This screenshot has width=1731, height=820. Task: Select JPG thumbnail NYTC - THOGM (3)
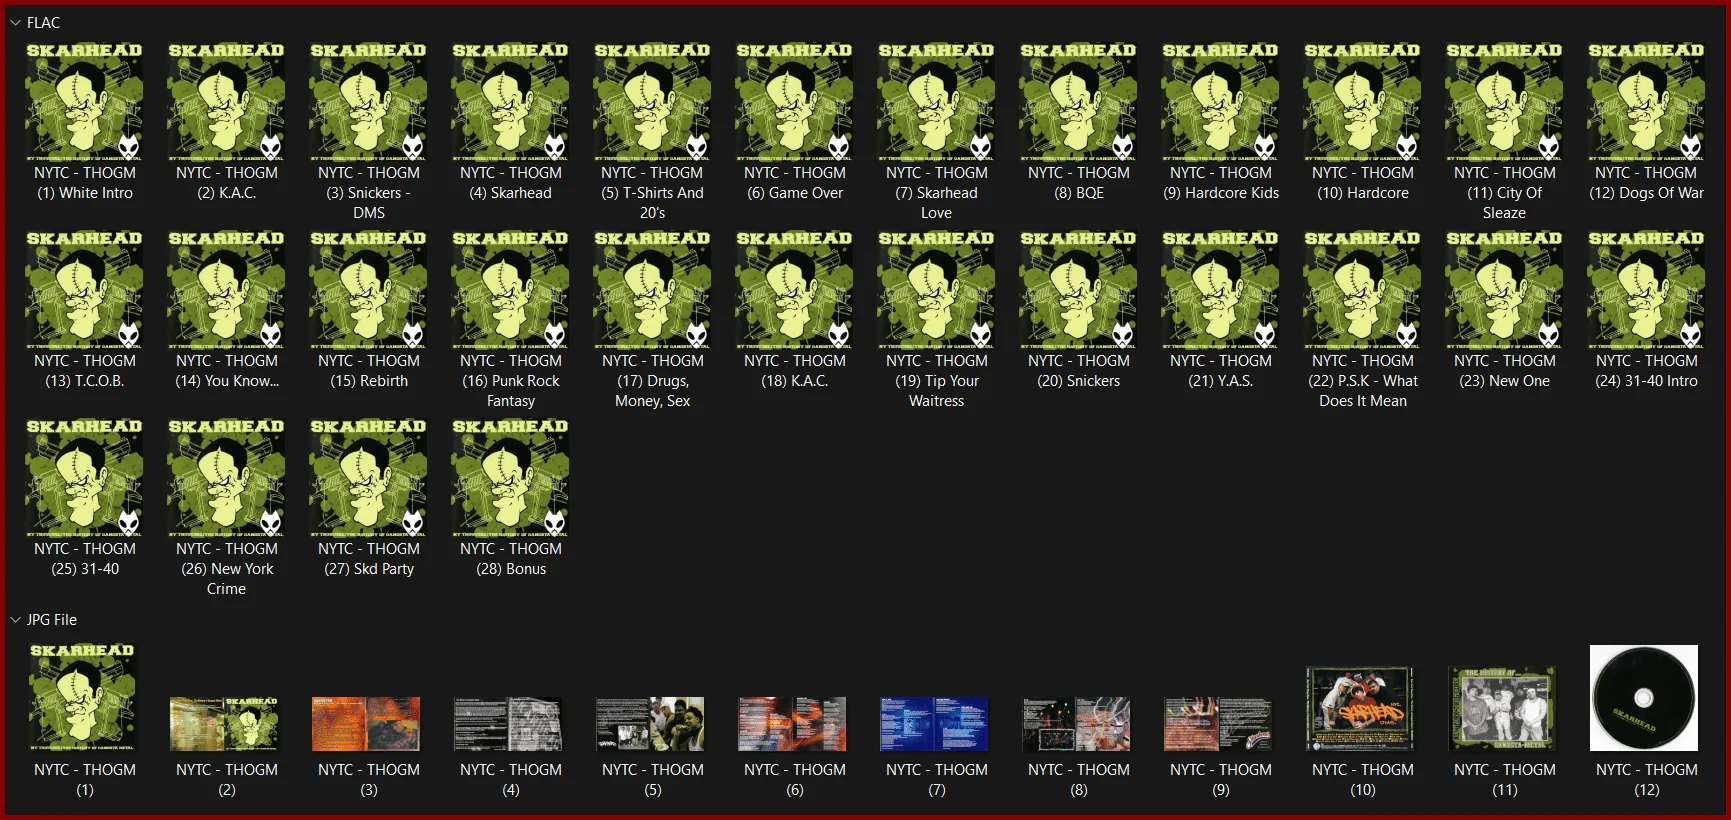[366, 724]
